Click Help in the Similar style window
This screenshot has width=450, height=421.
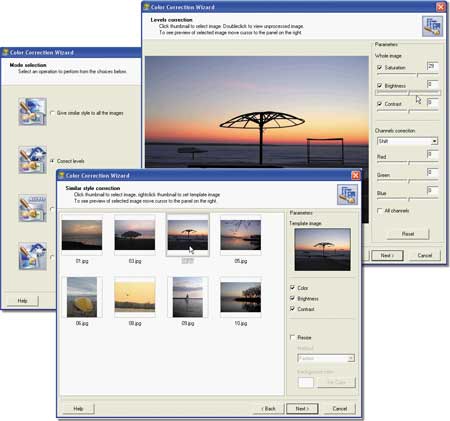[79, 409]
